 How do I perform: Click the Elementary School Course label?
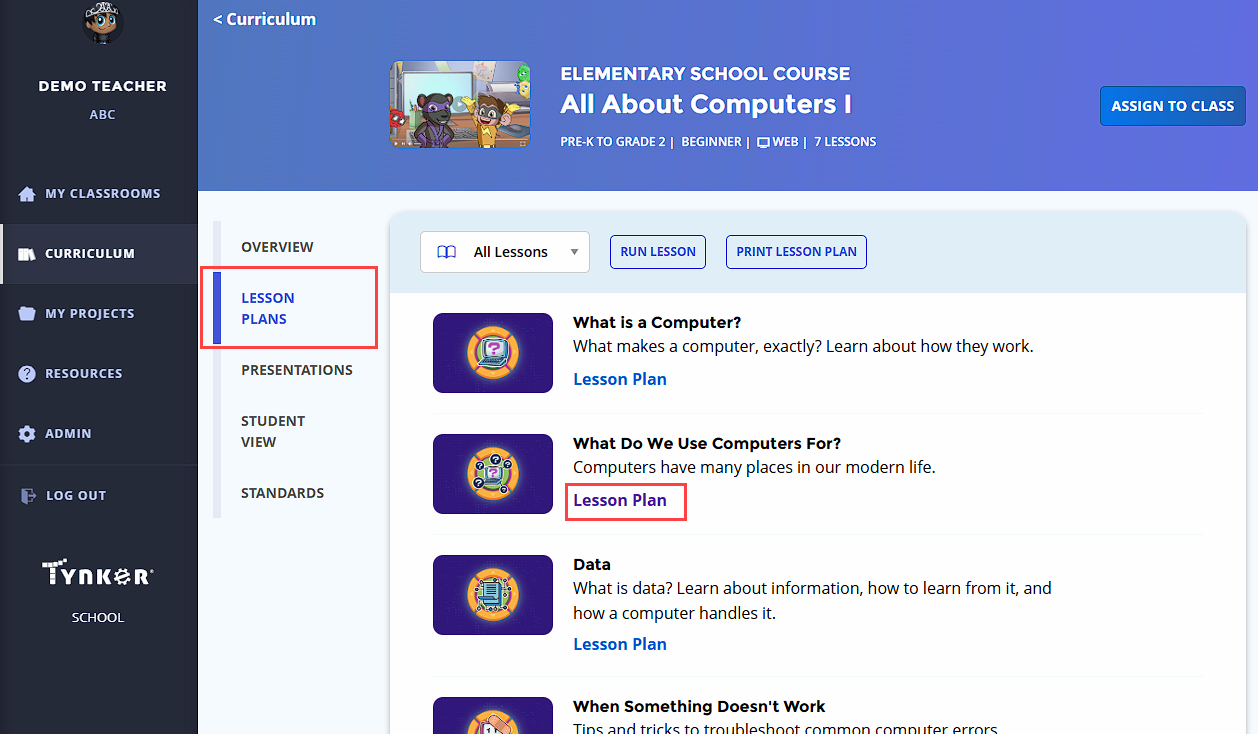705,73
